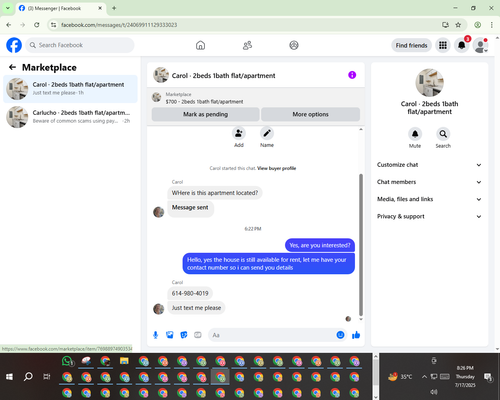The width and height of the screenshot is (500, 400).
Task: Expand the Privacy & support section
Action: pos(429,216)
